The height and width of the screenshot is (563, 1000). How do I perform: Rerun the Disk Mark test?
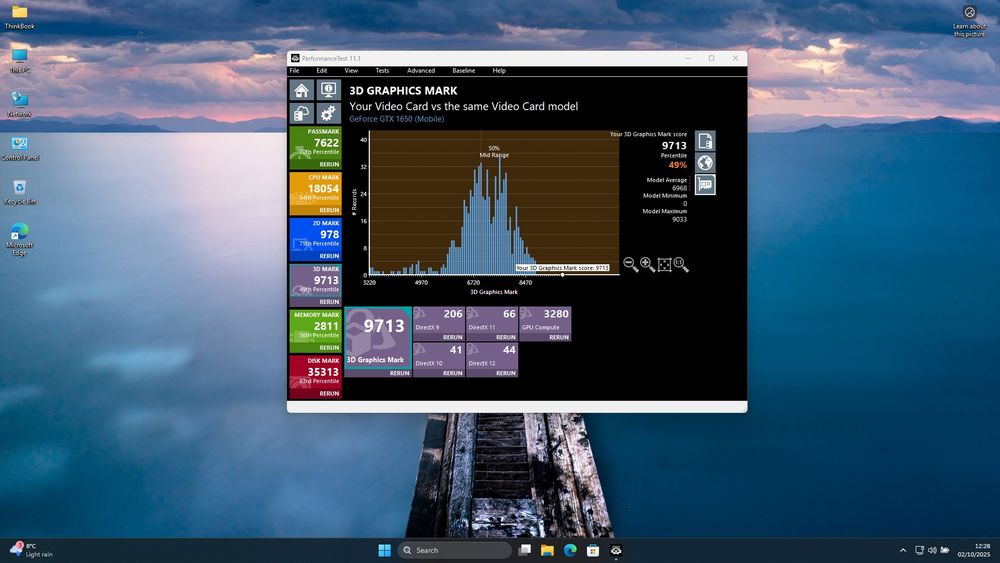click(x=329, y=394)
